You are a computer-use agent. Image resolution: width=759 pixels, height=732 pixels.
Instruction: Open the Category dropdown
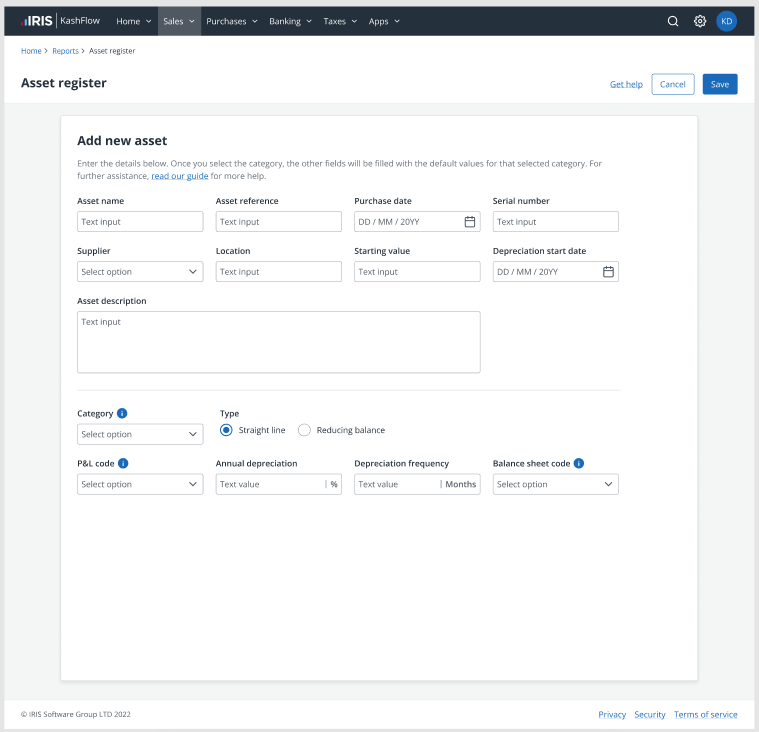tap(140, 434)
